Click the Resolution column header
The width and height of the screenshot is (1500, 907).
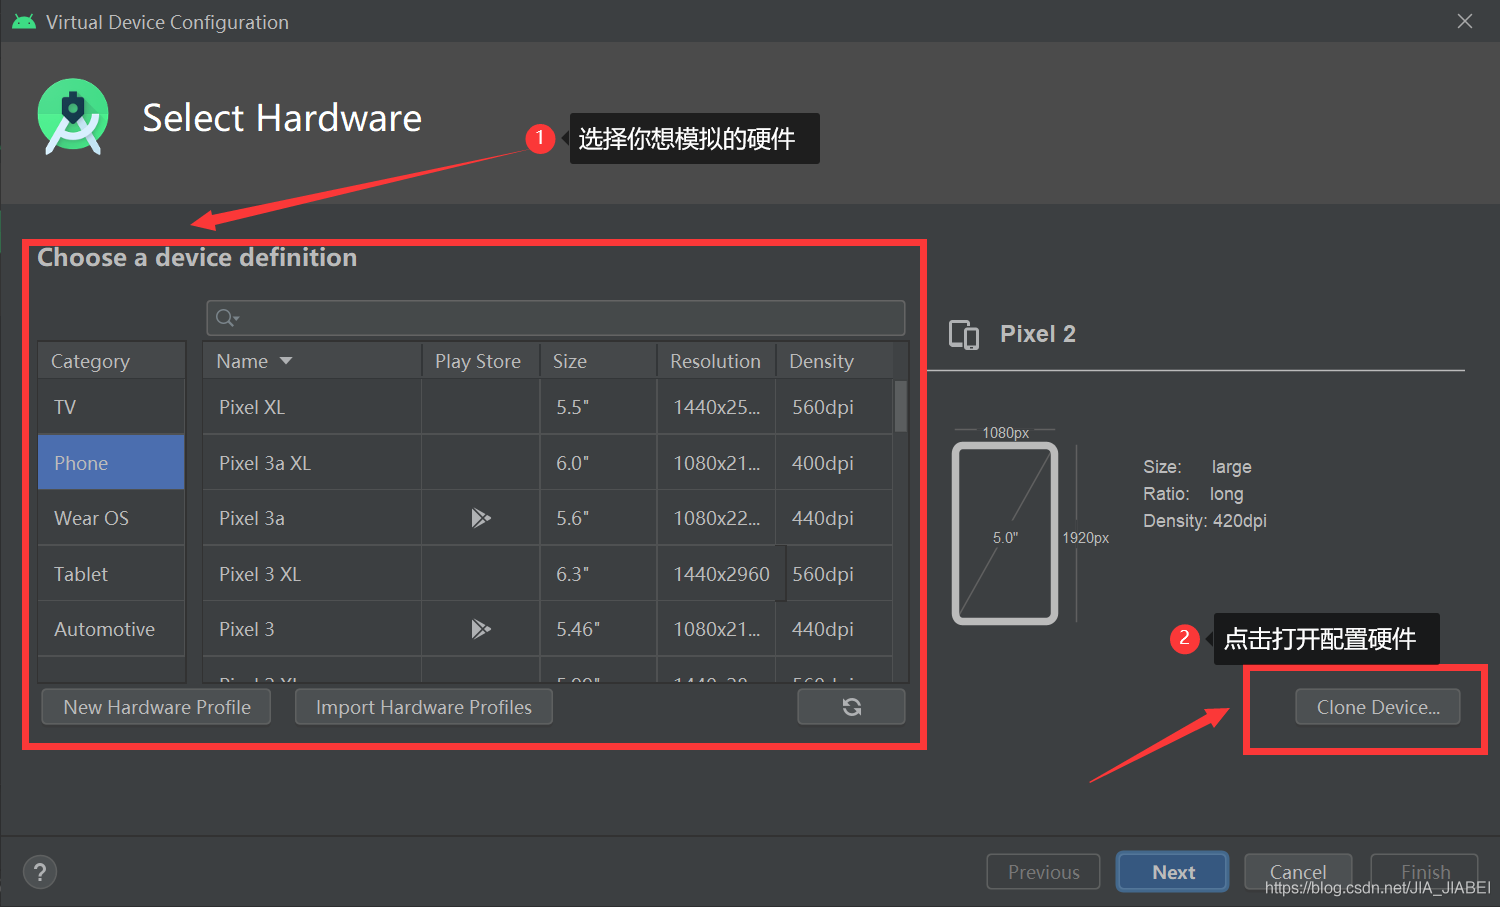pyautogui.click(x=716, y=361)
